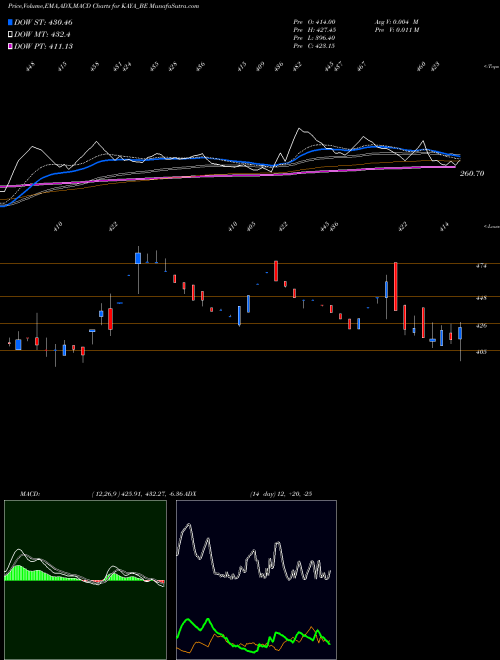Click the 'Pre L: 396.40' low value
The height and width of the screenshot is (660, 500).
(314, 38)
